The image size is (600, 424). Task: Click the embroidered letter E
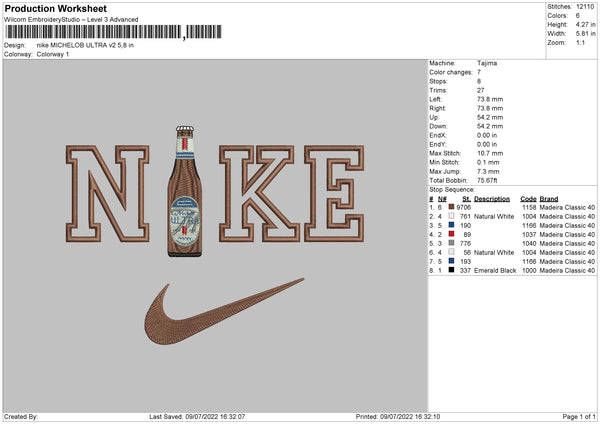click(x=334, y=193)
